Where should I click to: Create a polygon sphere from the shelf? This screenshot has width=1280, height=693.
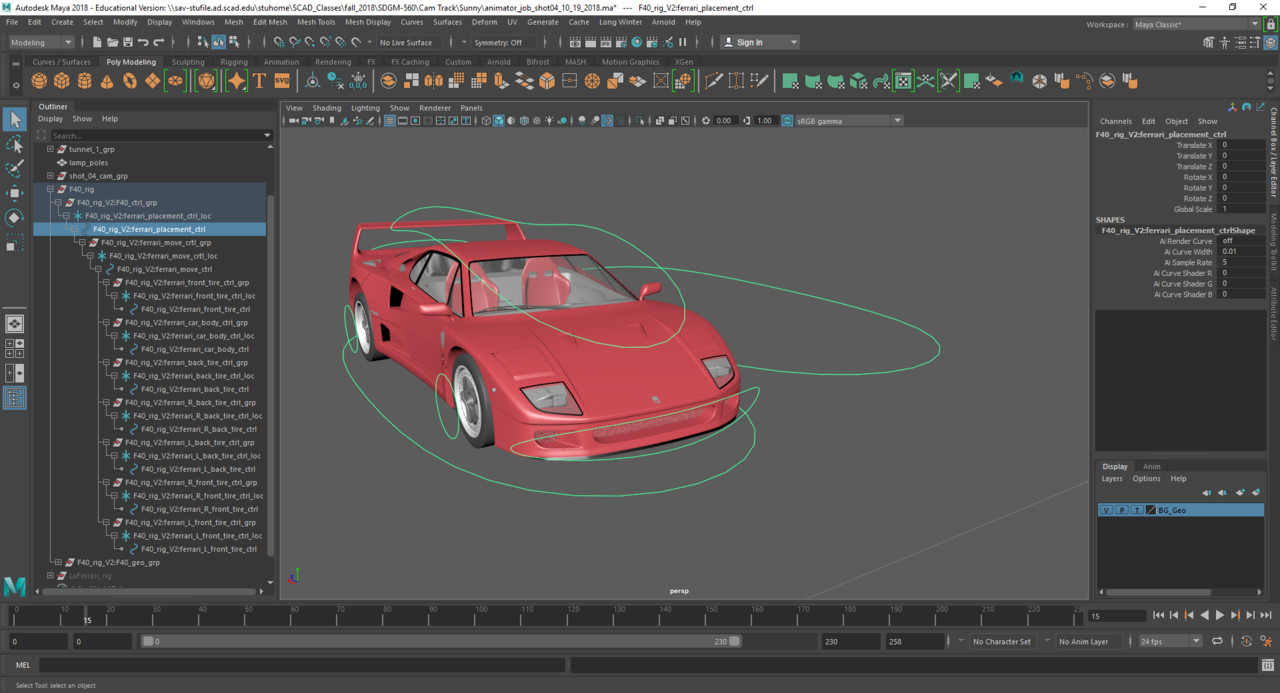[39, 81]
